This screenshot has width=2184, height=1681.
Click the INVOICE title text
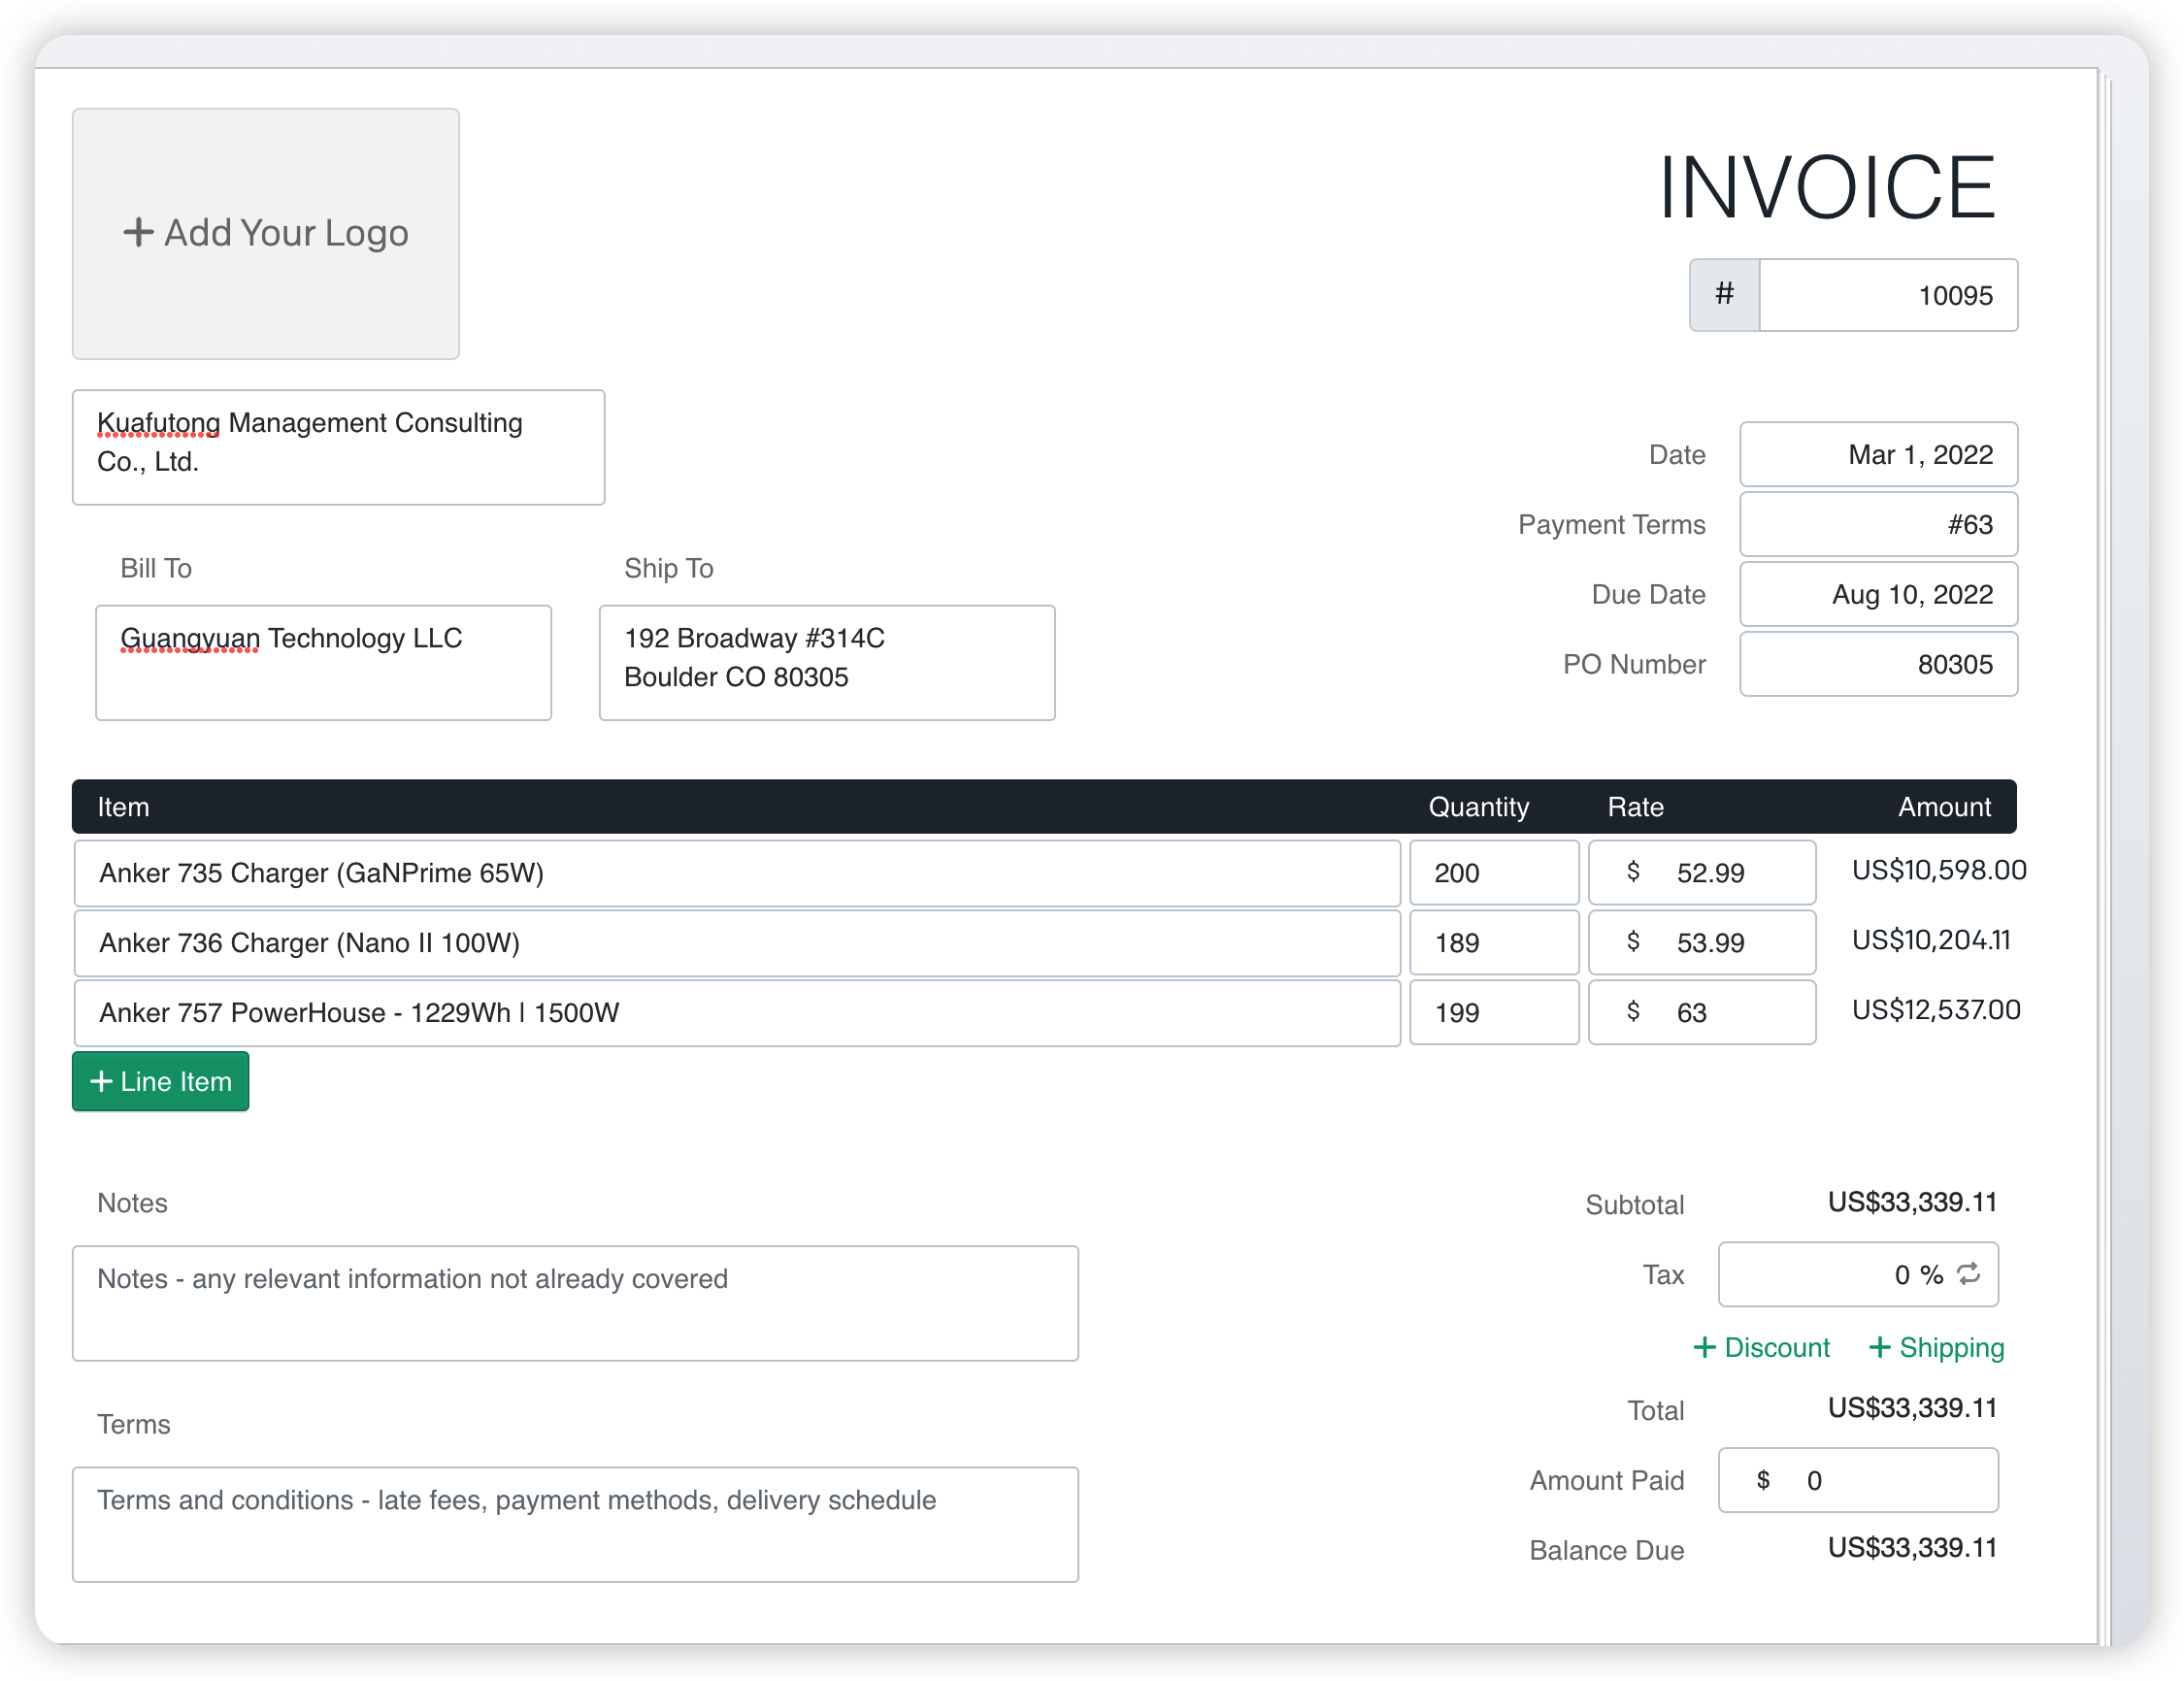coord(1827,187)
